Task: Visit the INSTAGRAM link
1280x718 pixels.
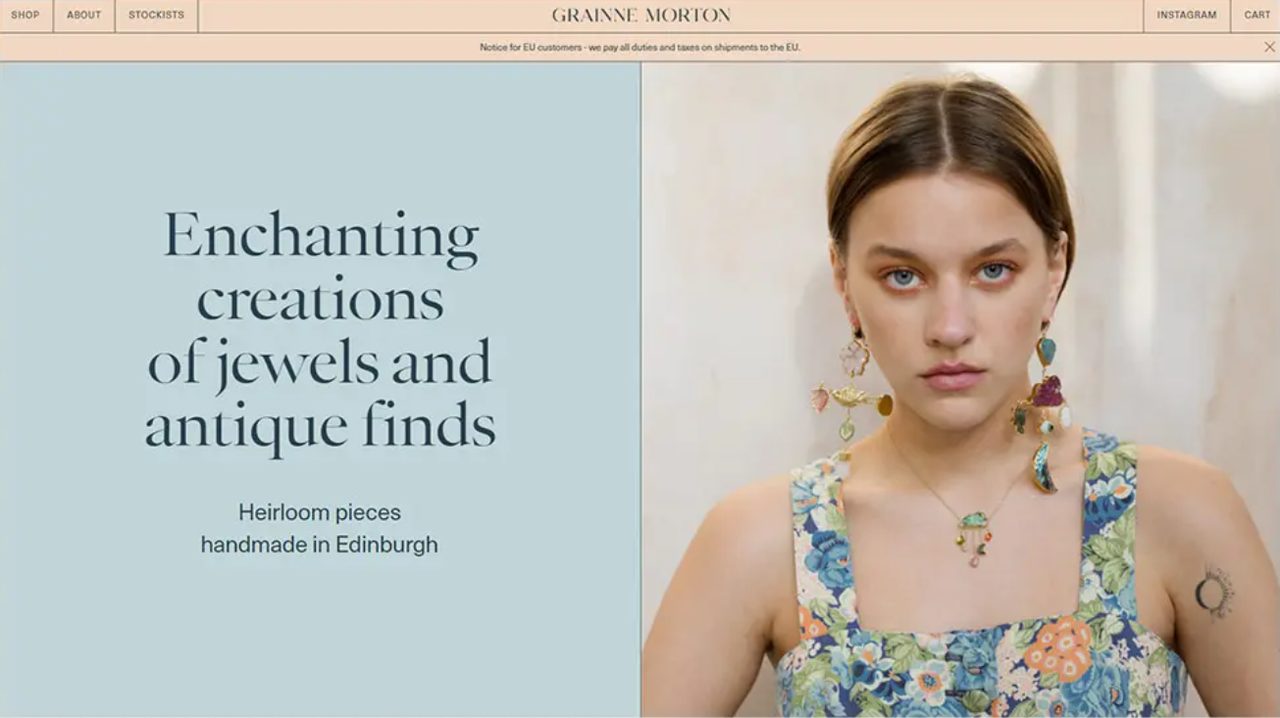Action: click(x=1187, y=15)
